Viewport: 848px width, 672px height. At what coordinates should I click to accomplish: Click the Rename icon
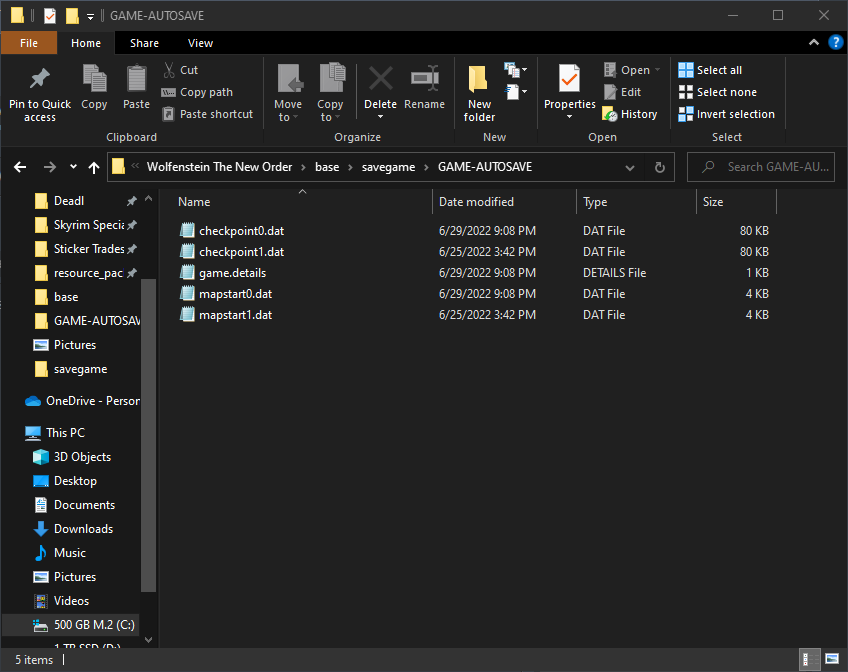(425, 78)
